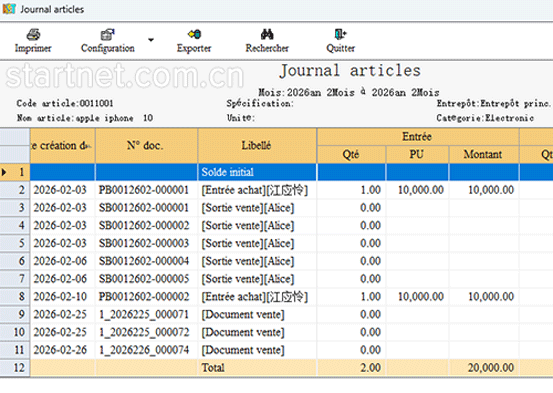This screenshot has height=393, width=553.
Task: Click the Entrée group header
Action: point(418,137)
